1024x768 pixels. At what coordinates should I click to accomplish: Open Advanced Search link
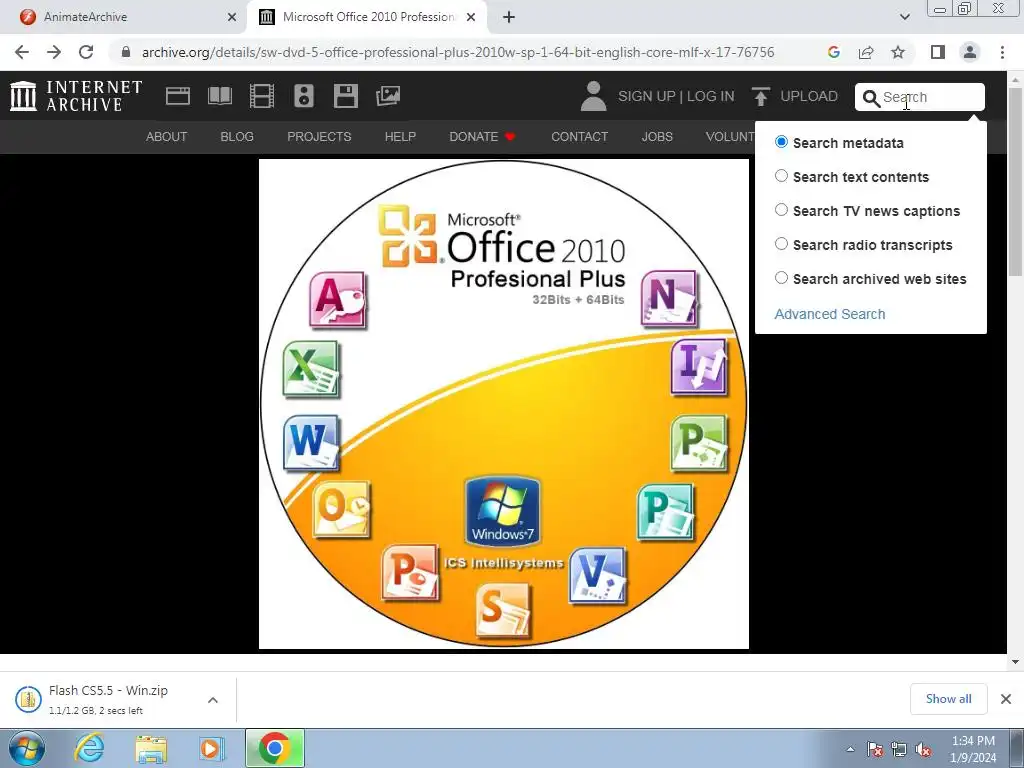coord(830,314)
